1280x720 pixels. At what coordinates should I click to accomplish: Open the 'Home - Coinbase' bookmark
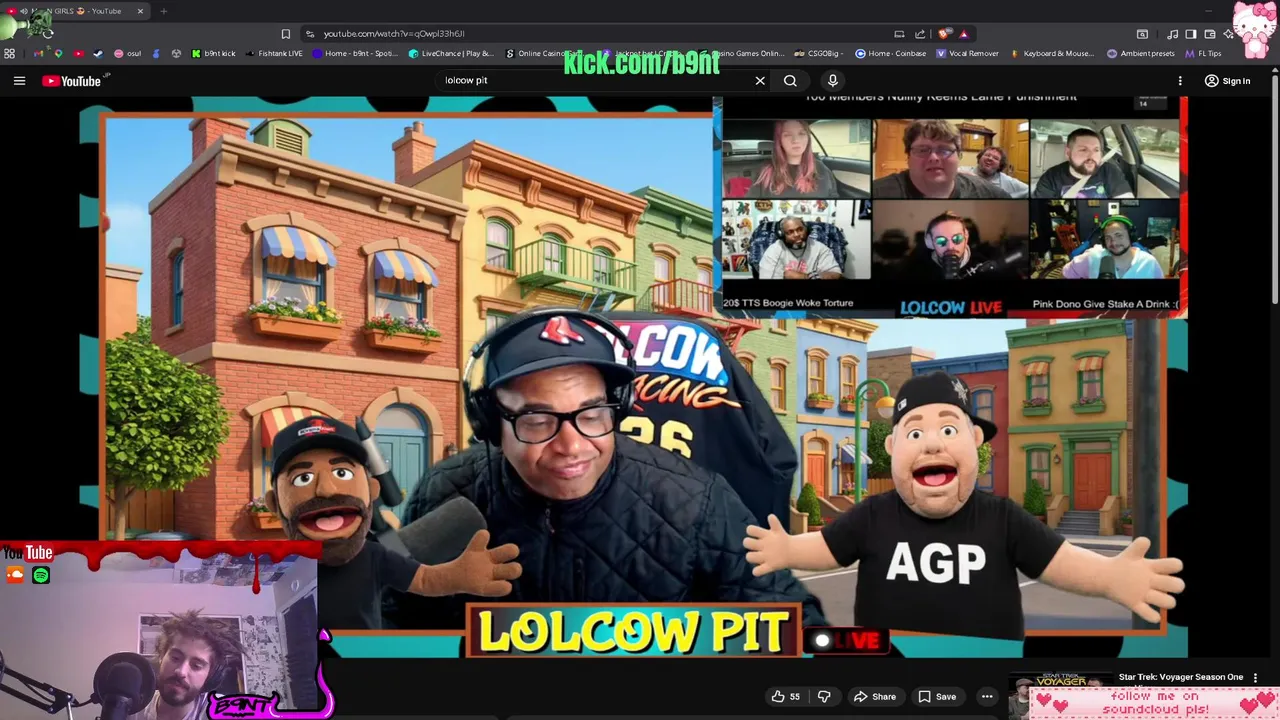890,53
